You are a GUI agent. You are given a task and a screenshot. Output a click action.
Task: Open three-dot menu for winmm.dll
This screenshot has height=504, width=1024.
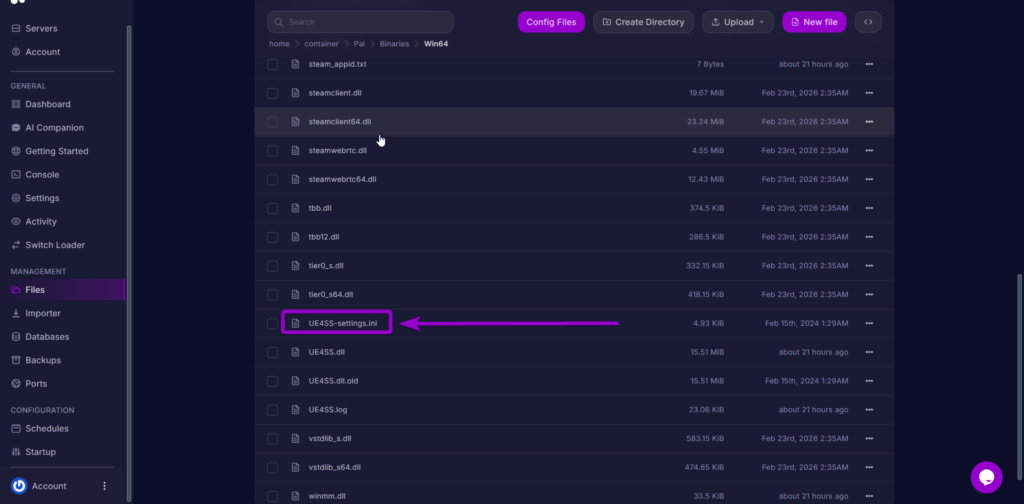[x=869, y=496]
